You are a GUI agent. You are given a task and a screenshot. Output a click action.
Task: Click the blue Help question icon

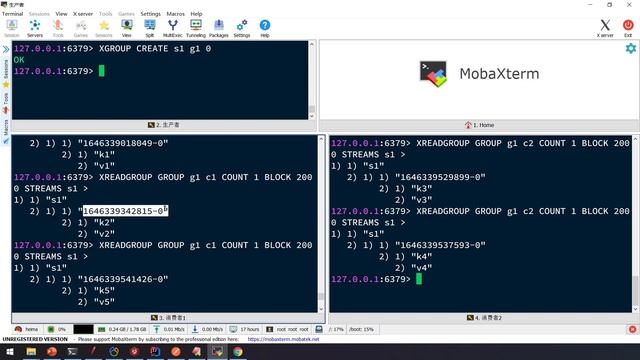coord(265,28)
